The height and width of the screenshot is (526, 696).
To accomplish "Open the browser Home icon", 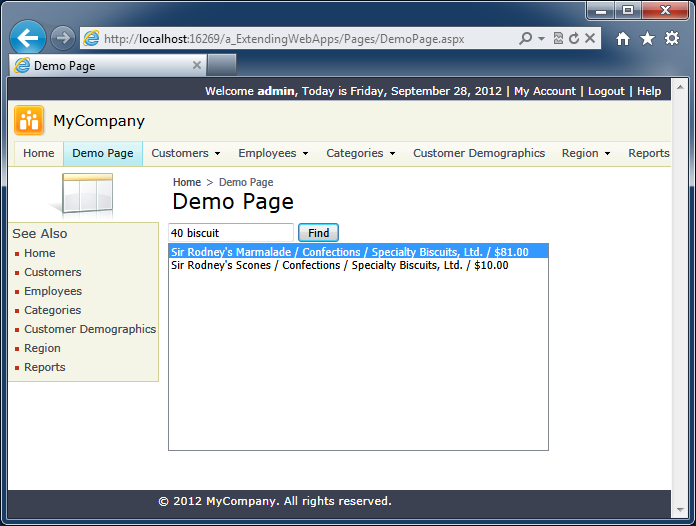I will pos(623,39).
